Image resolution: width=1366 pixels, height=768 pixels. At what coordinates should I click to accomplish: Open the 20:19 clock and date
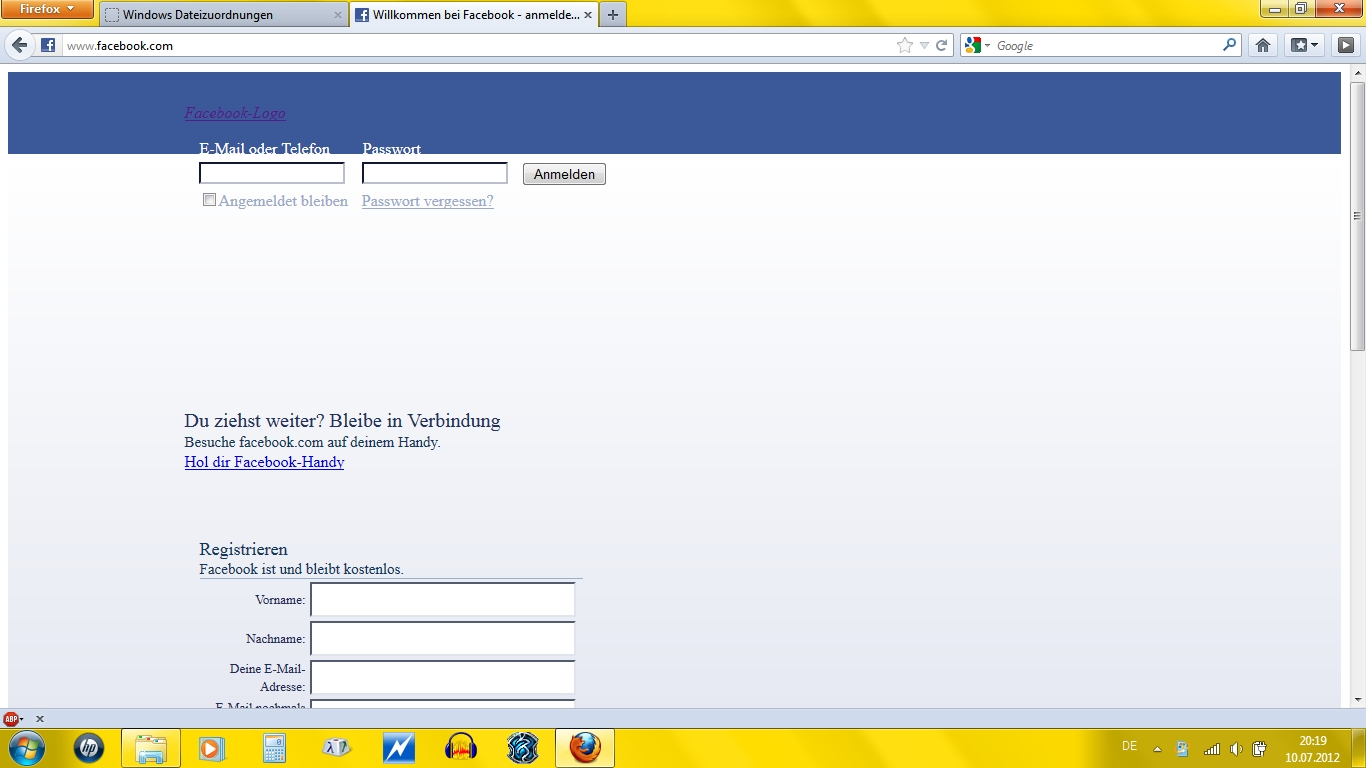coord(1312,748)
